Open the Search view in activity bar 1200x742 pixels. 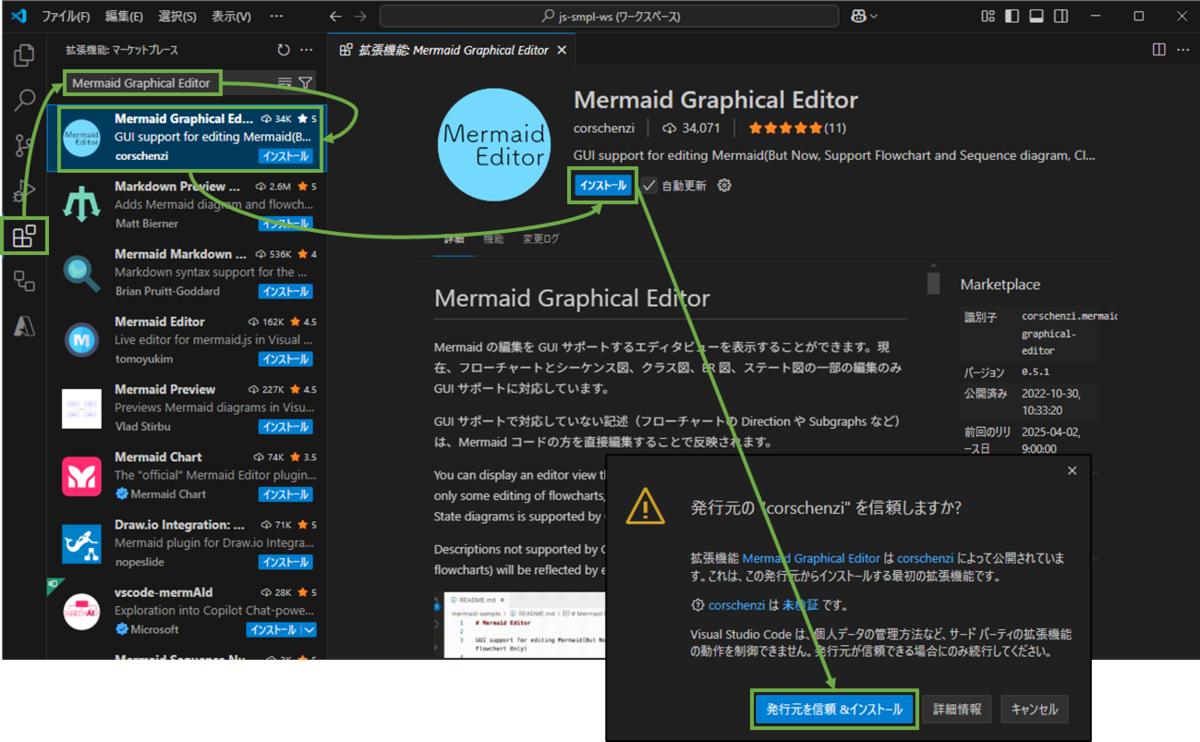(24, 100)
